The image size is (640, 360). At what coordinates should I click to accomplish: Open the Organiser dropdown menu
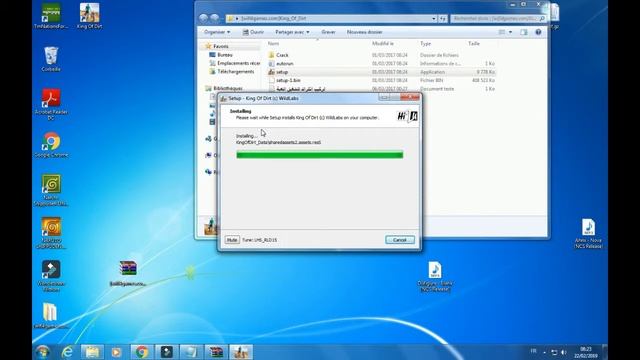pos(217,32)
